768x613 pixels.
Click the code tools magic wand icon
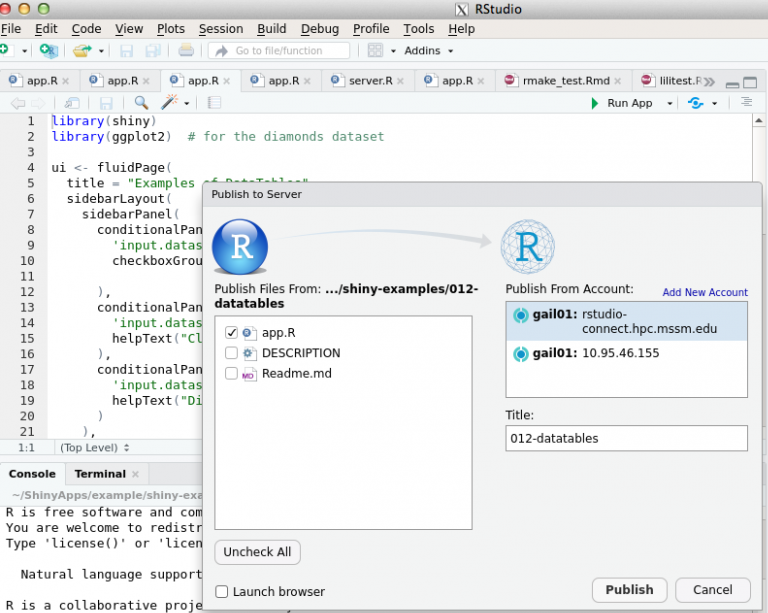click(169, 103)
